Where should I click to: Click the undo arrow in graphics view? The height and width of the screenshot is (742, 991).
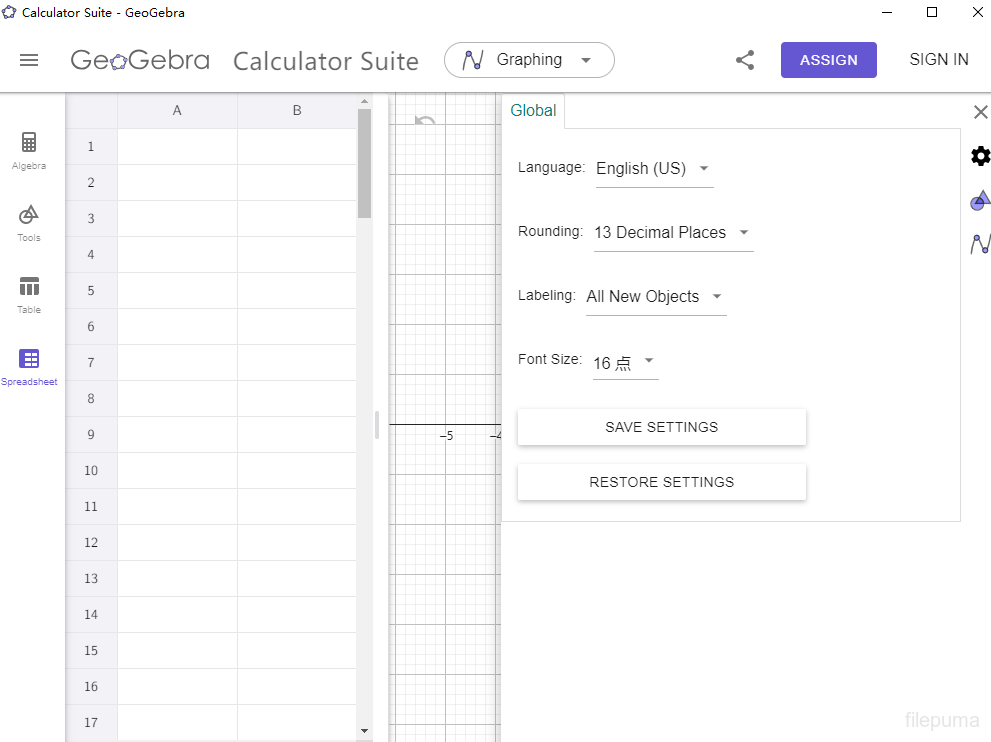click(x=425, y=121)
